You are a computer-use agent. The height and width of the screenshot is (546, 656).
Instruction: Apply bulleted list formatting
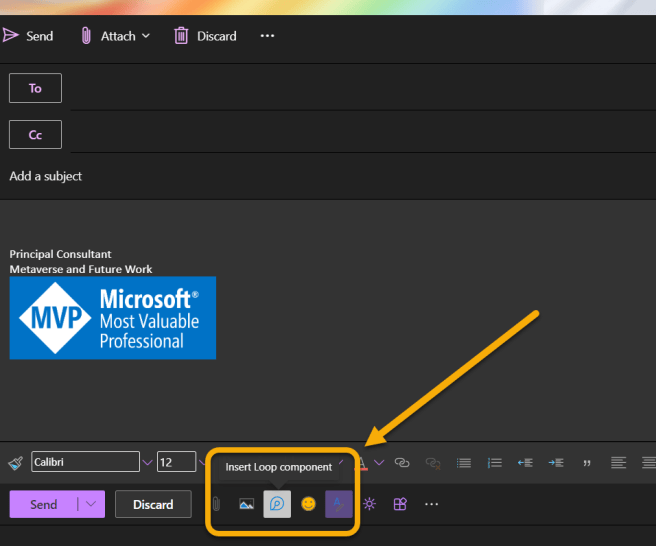click(464, 463)
